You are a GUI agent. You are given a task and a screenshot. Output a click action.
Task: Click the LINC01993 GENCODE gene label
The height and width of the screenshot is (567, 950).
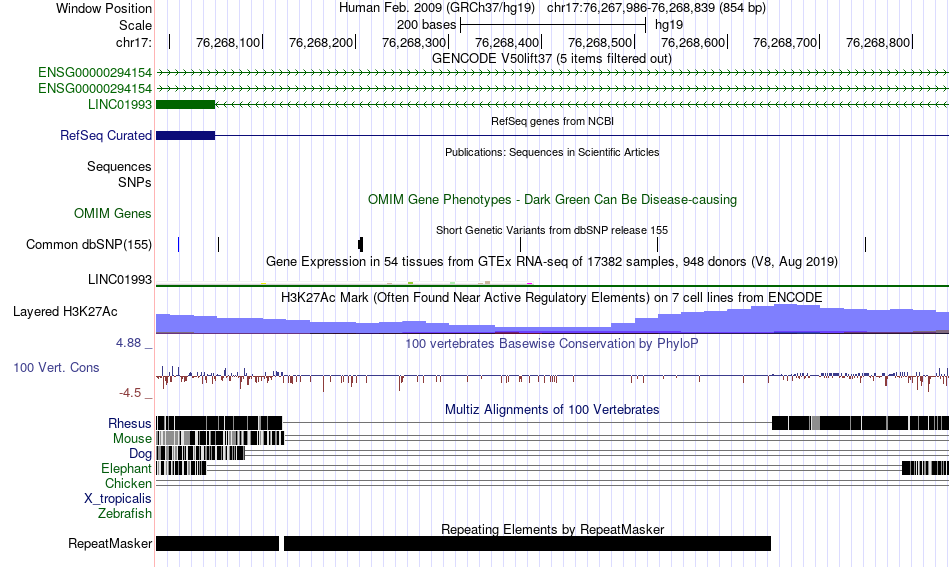pos(119,104)
